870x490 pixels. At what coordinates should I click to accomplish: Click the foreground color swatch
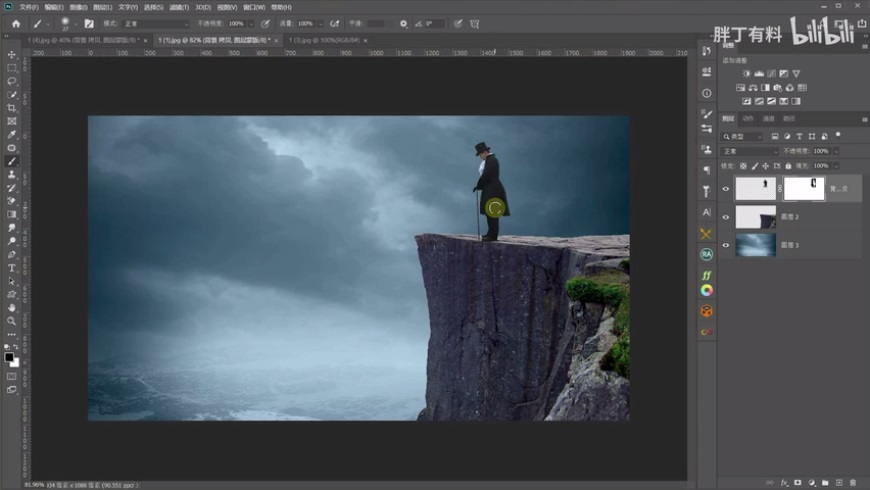(9, 357)
